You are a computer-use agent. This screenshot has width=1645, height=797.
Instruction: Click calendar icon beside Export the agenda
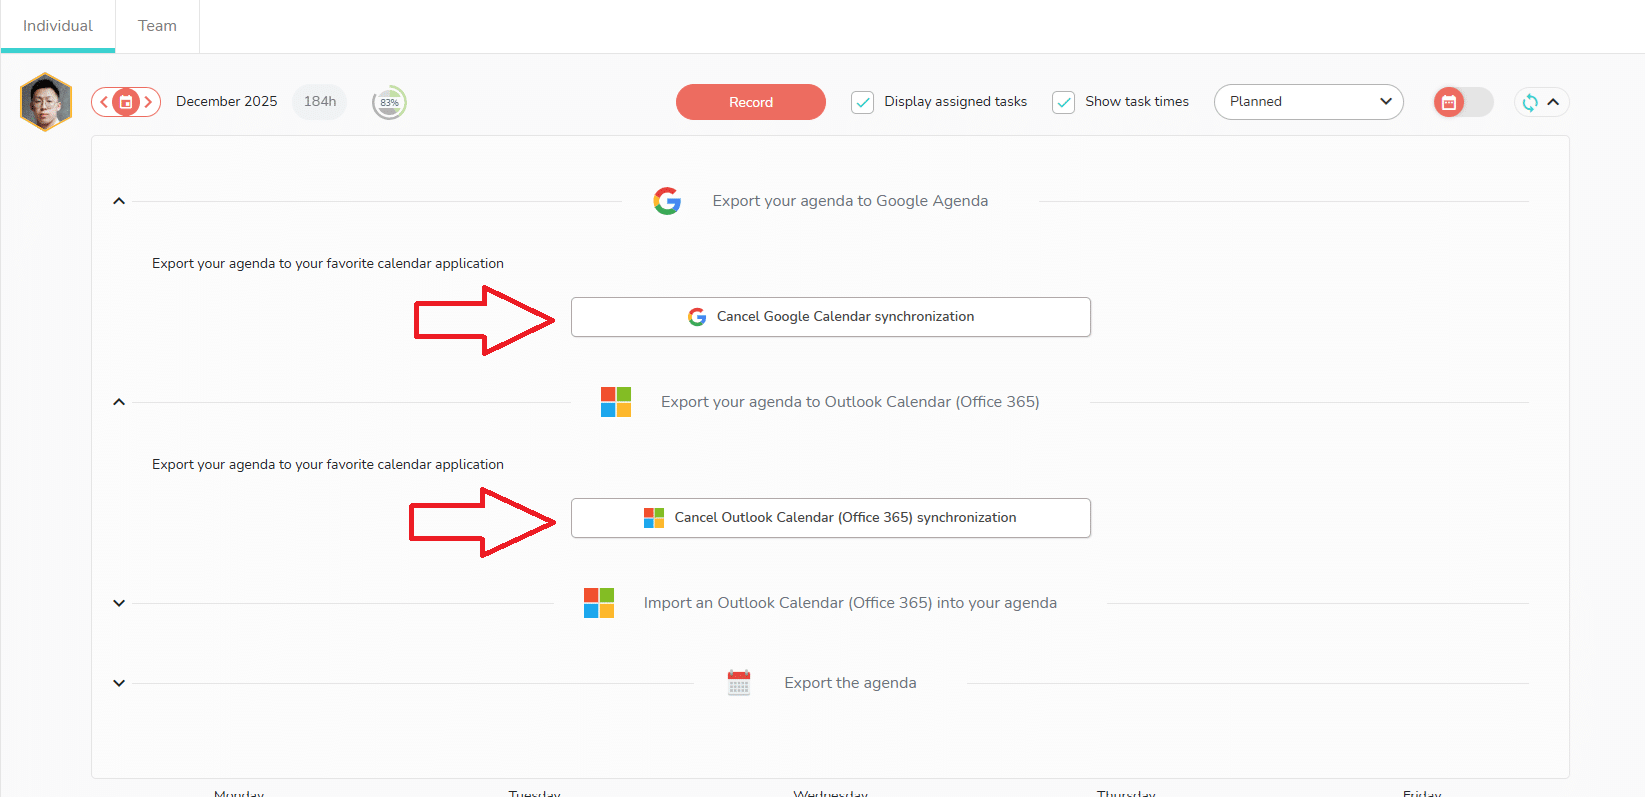coord(739,683)
